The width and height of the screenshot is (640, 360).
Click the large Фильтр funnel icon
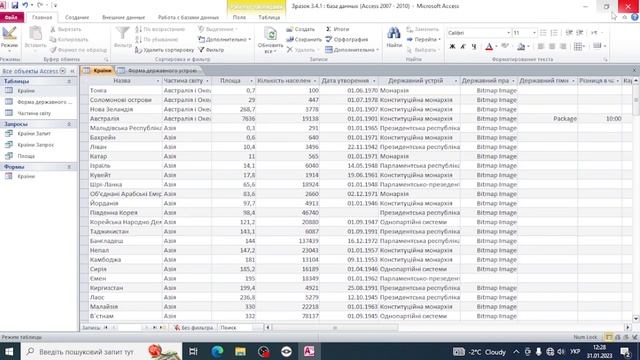point(122,34)
